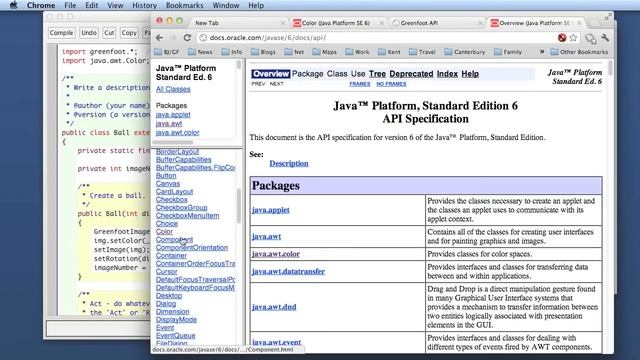Click the Help link in Javadoc navbar
This screenshot has width=640, height=360.
[x=470, y=74]
